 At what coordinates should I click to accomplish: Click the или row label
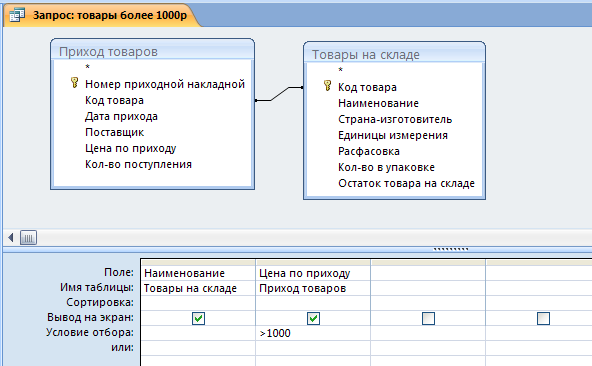tap(122, 347)
